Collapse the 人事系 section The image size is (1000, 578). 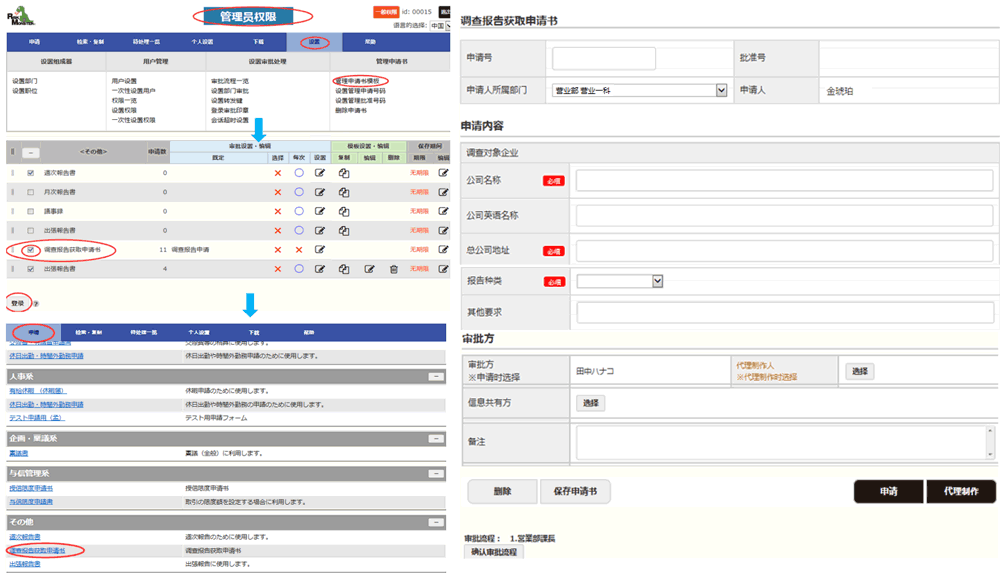436,377
